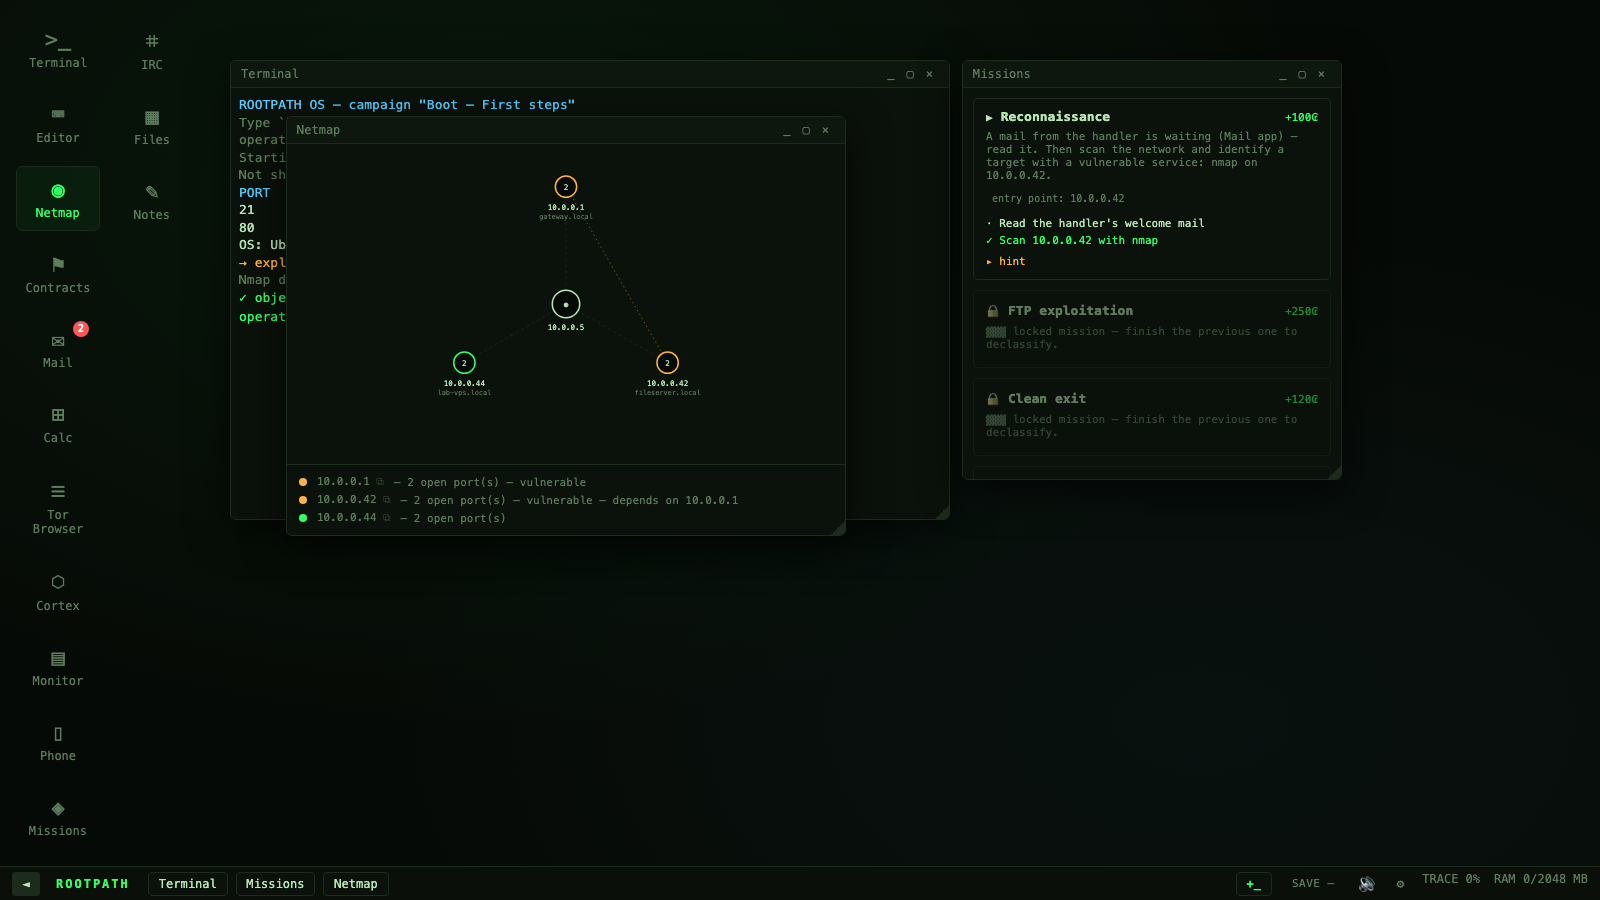Select the 10.0.0.1 gateway node

point(566,187)
